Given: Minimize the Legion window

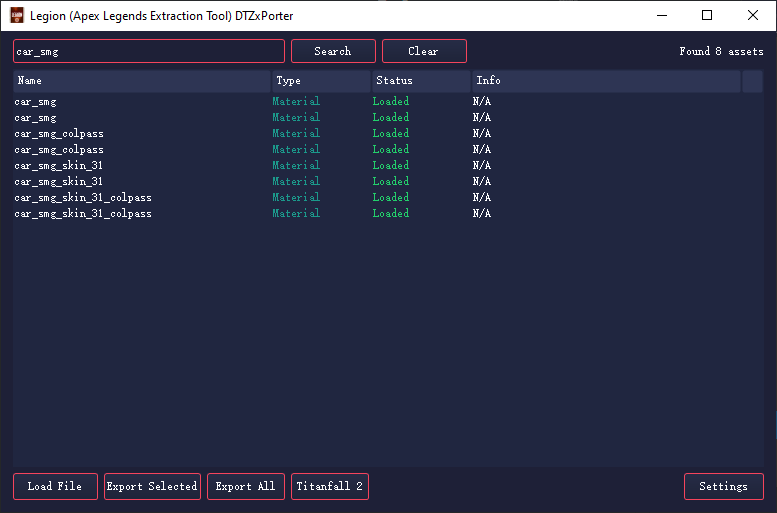Looking at the screenshot, I should pos(662,15).
